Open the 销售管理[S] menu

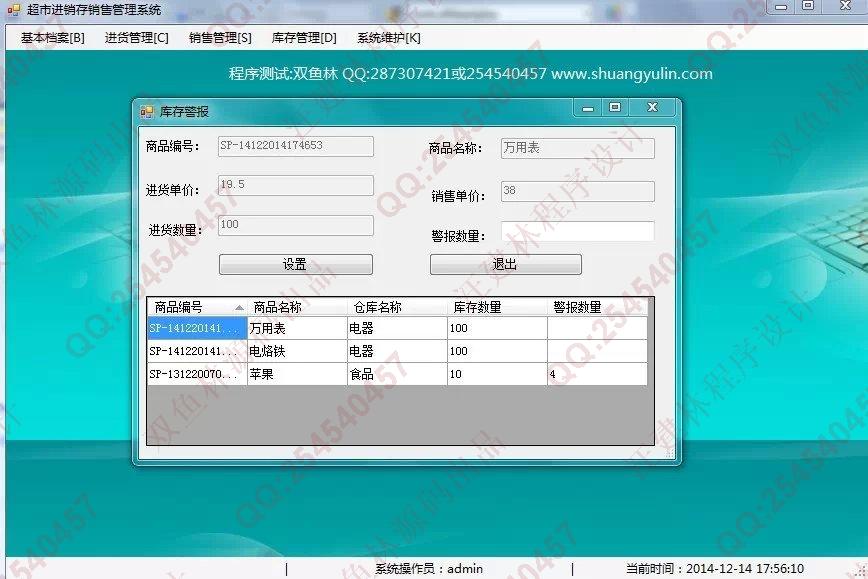(x=220, y=38)
